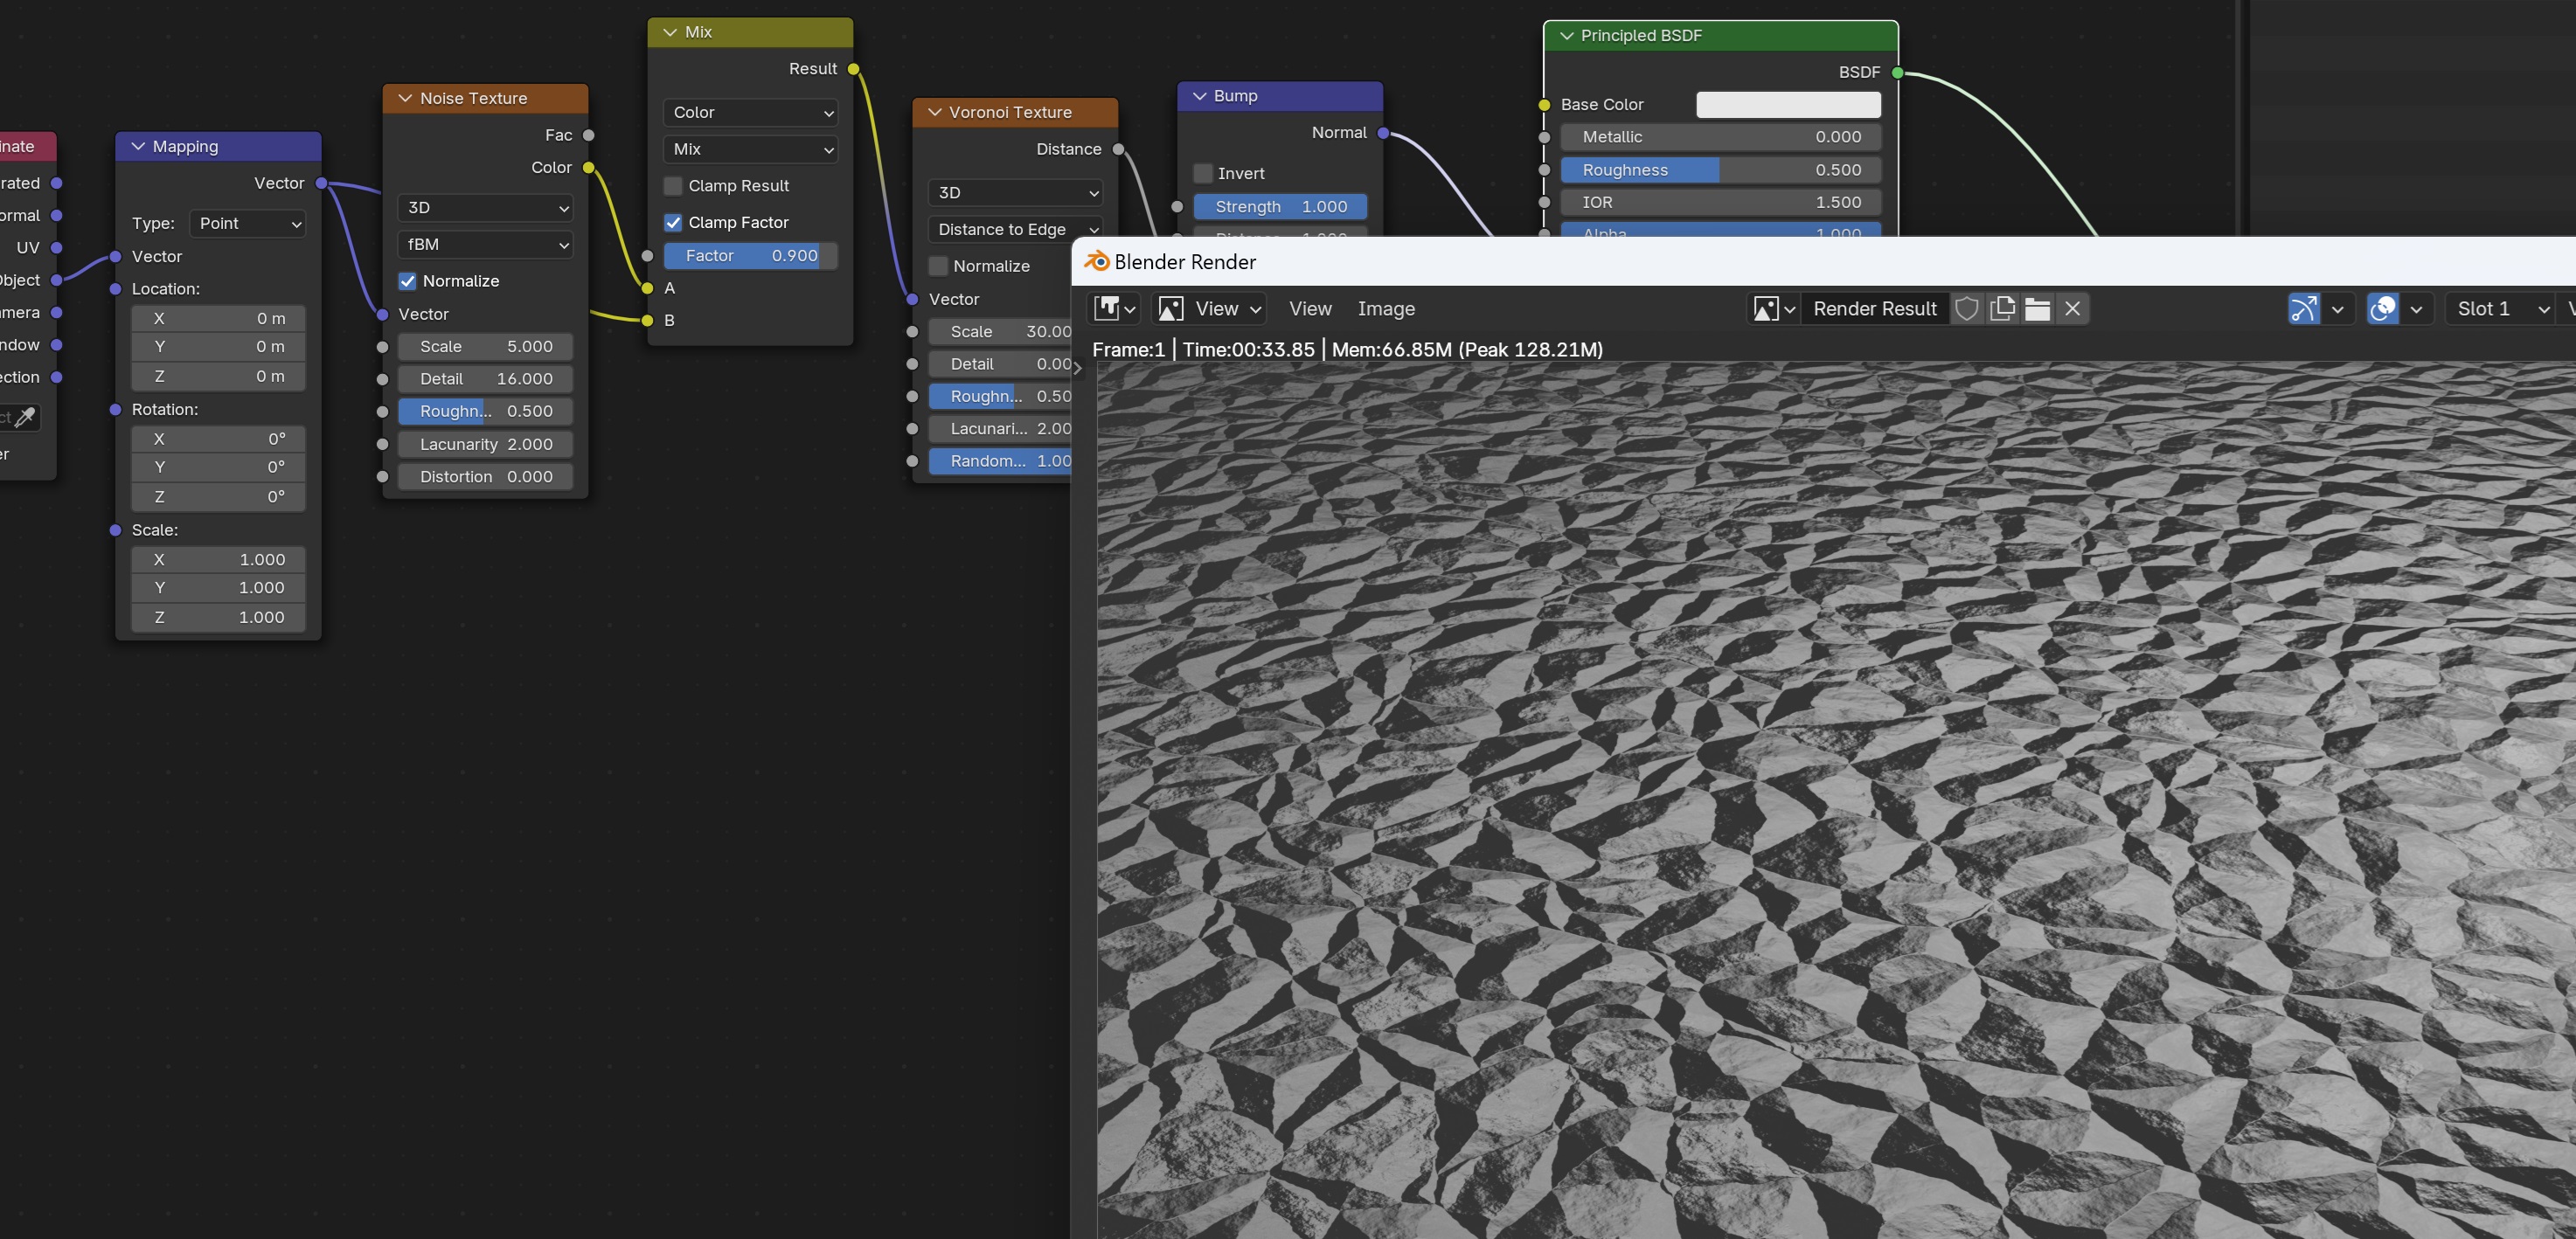Click the Render Result image name field
Viewport: 2576px width, 1239px height.
[x=1874, y=309]
